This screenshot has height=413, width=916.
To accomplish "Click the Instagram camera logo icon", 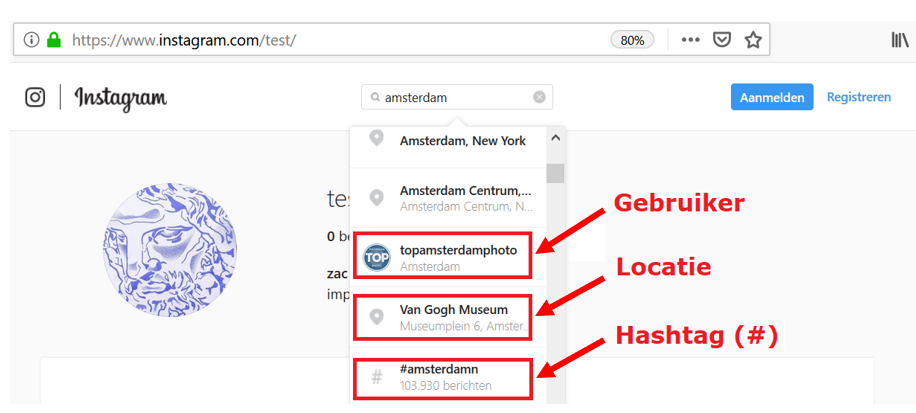I will (35, 97).
